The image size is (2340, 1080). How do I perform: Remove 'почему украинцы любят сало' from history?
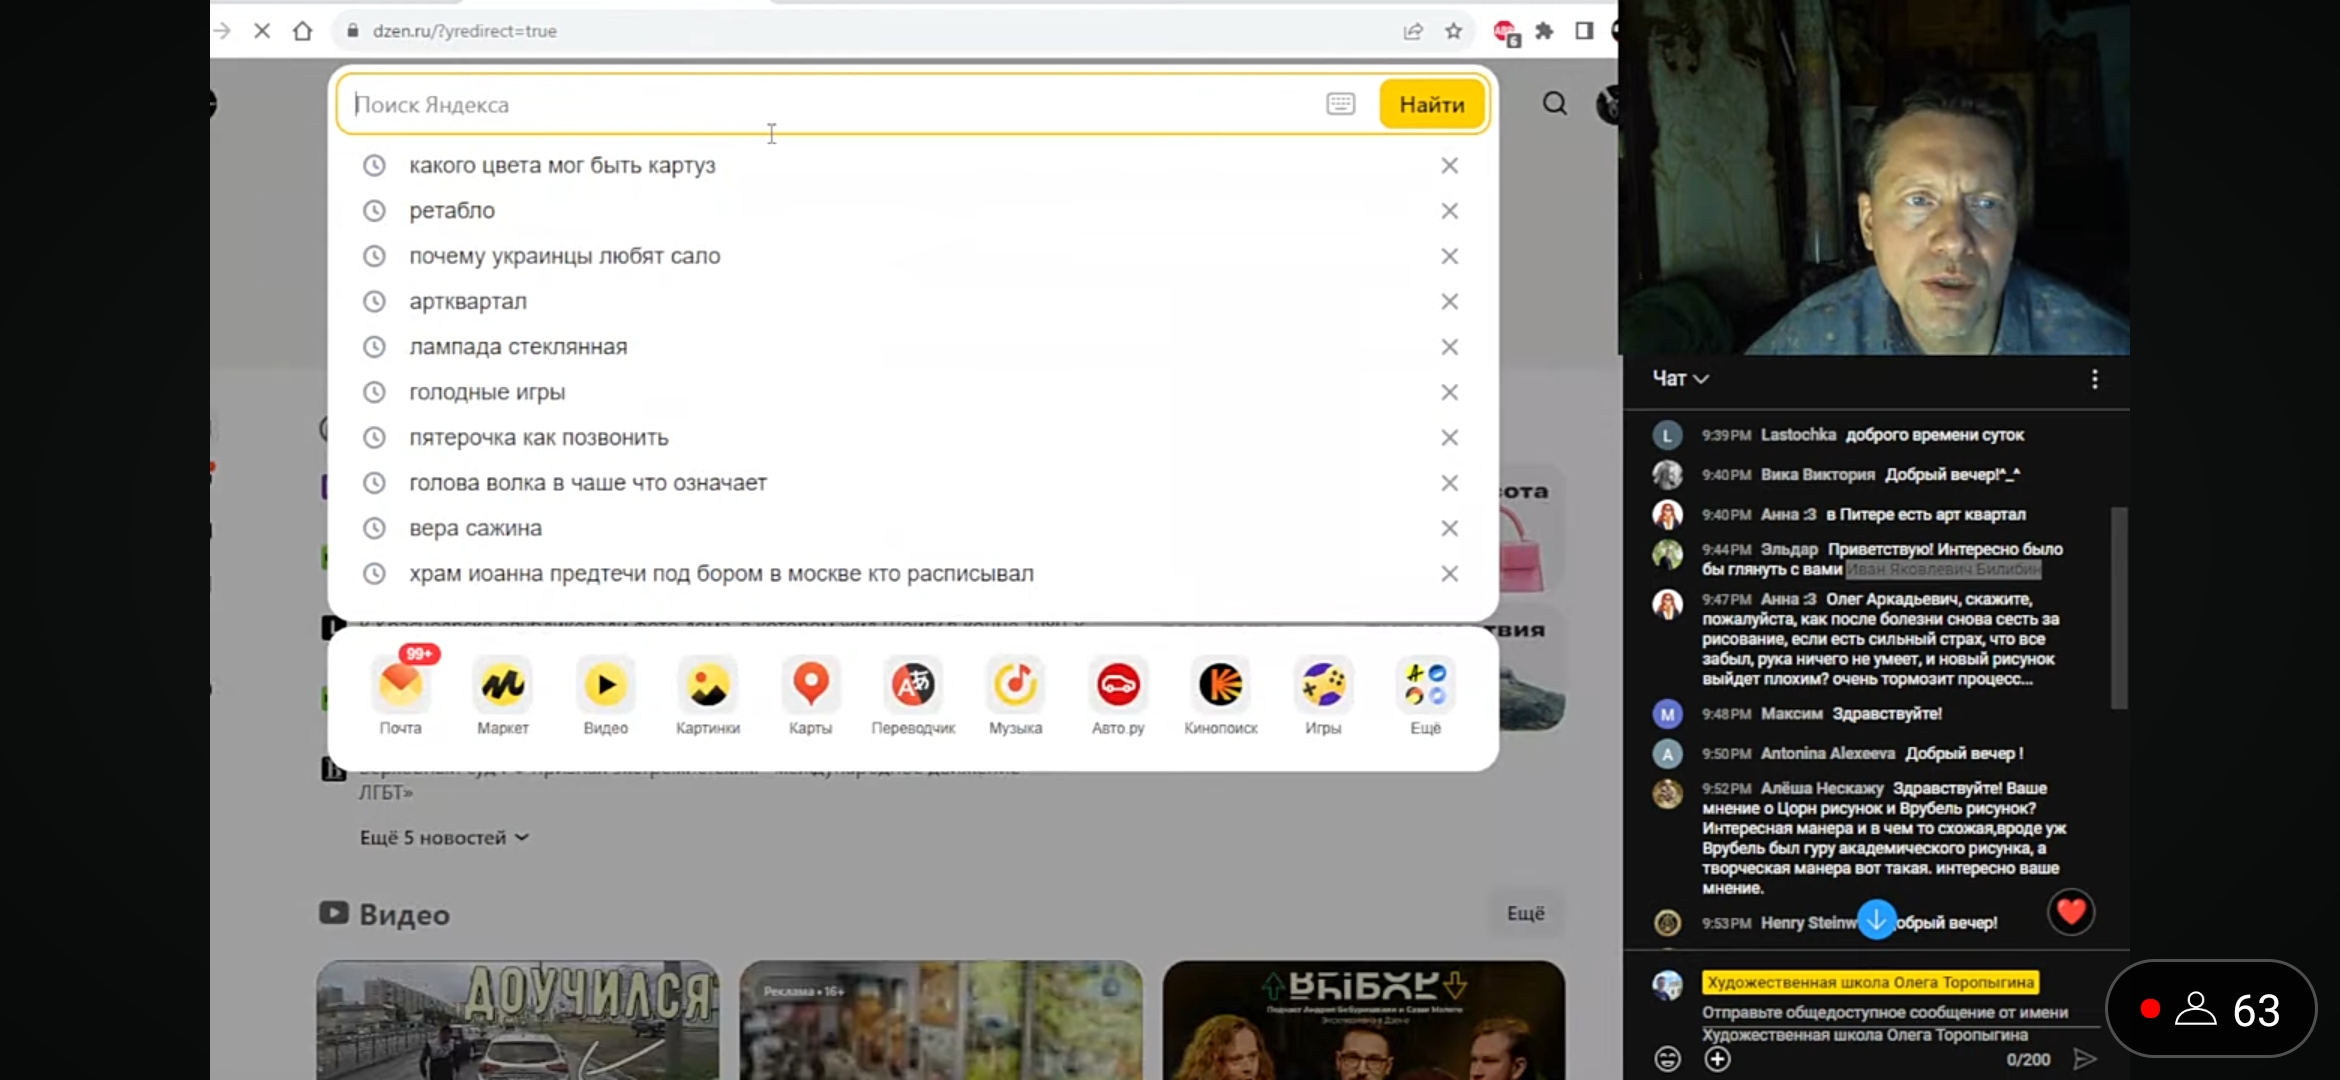tap(1449, 256)
